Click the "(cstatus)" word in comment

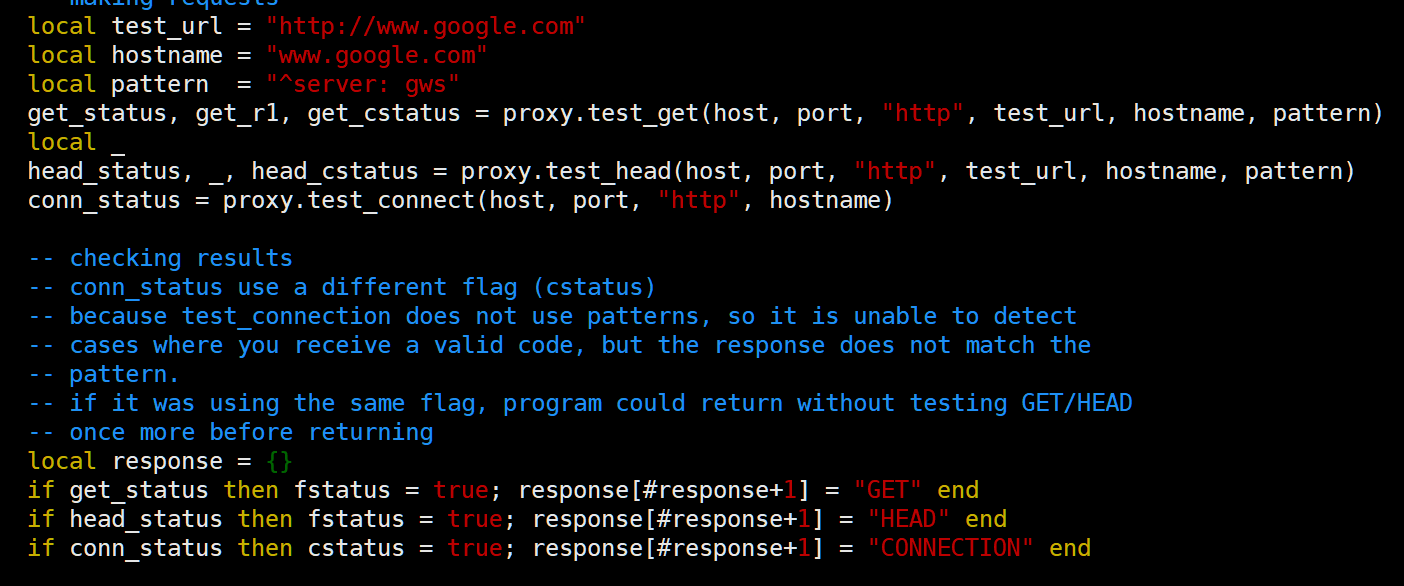[x=594, y=287]
